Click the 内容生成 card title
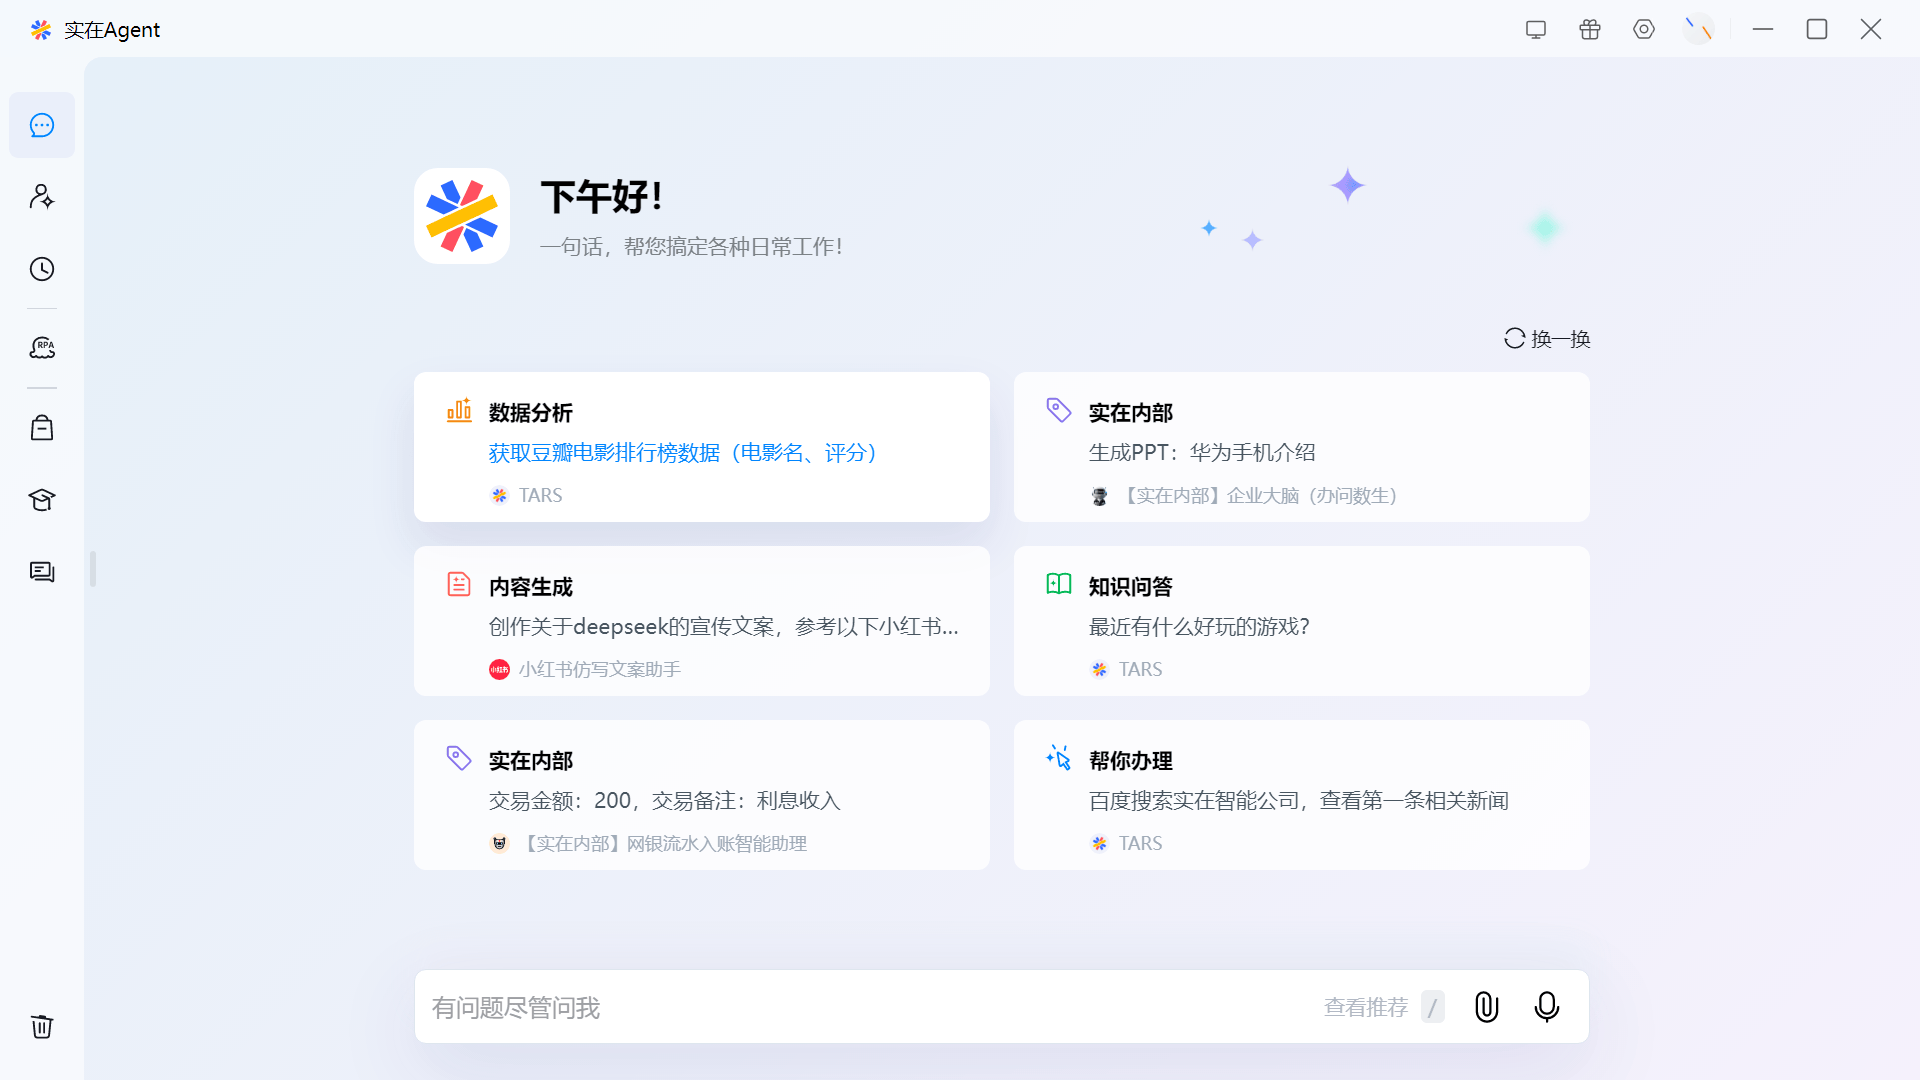This screenshot has width=1920, height=1080. (x=530, y=587)
